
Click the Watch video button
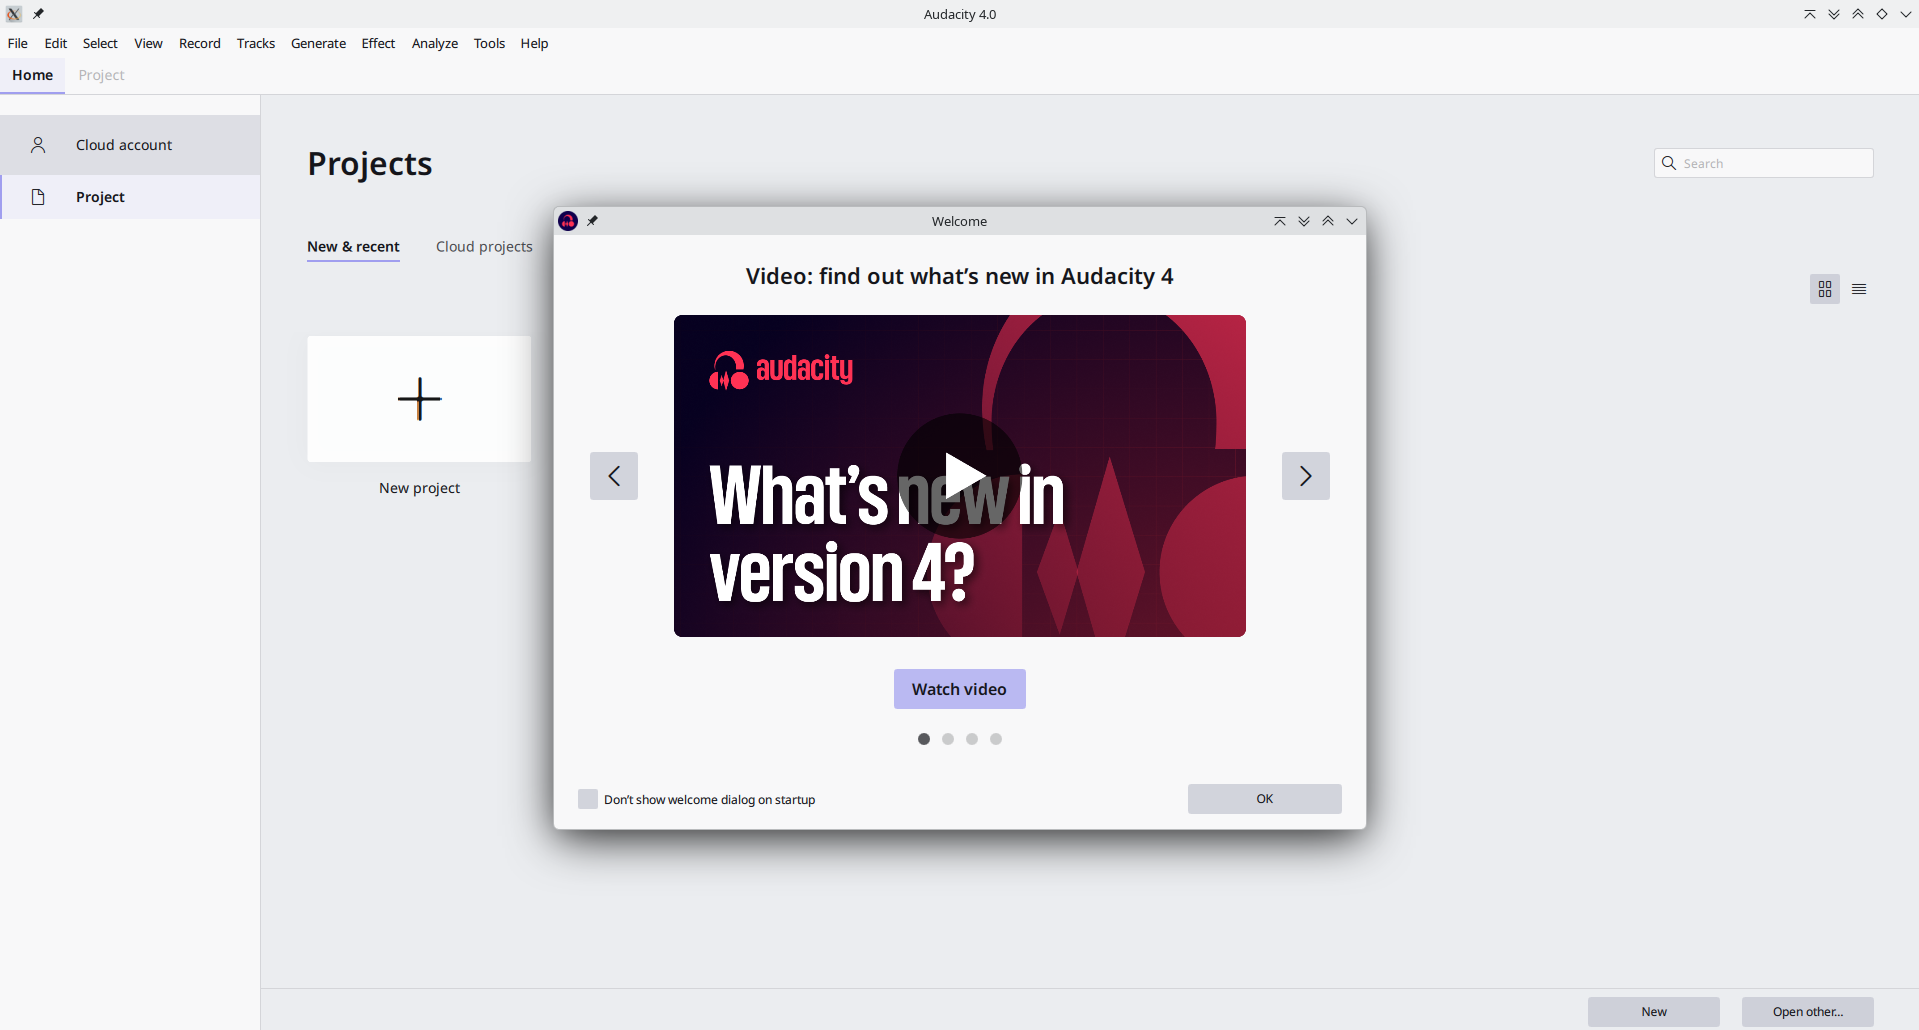(x=960, y=689)
